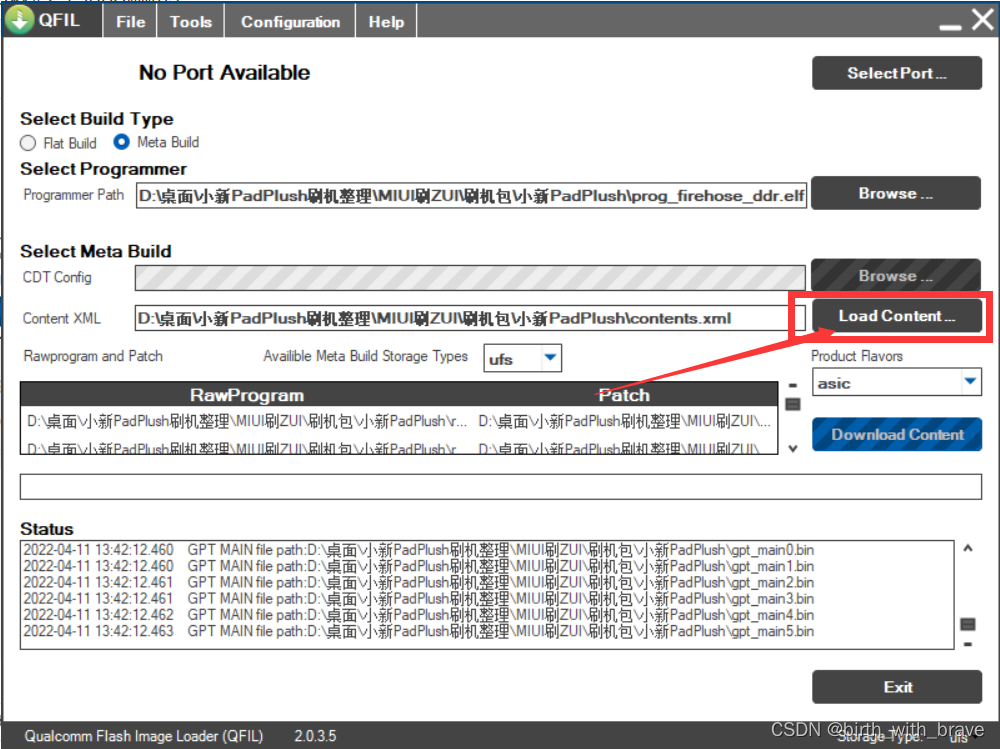The width and height of the screenshot is (1000, 749).
Task: Select the gpt_main0.bin log line
Action: 418,550
